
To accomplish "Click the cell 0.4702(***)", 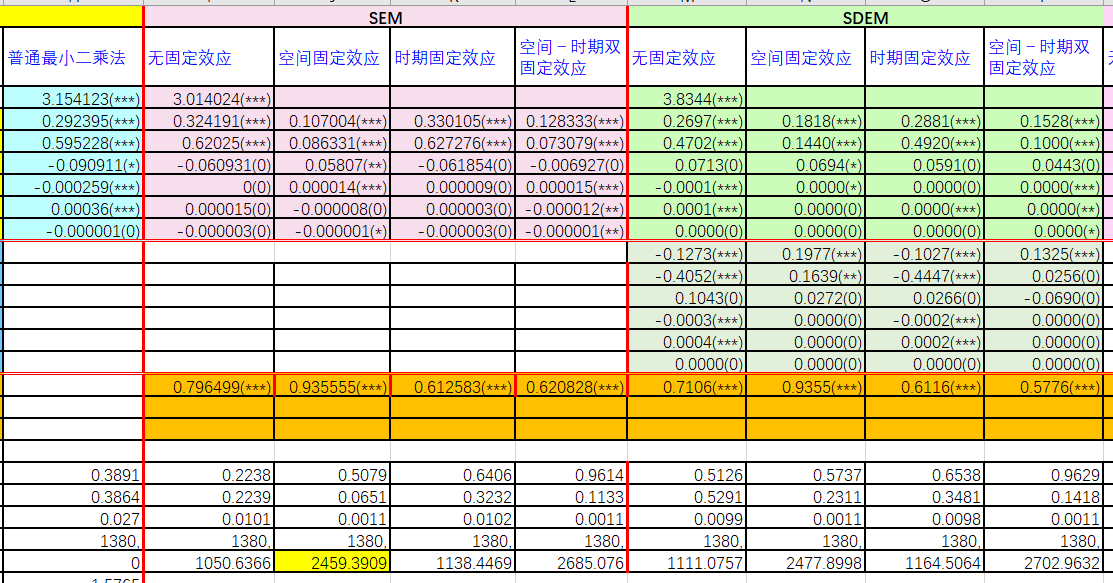I will pyautogui.click(x=687, y=143).
